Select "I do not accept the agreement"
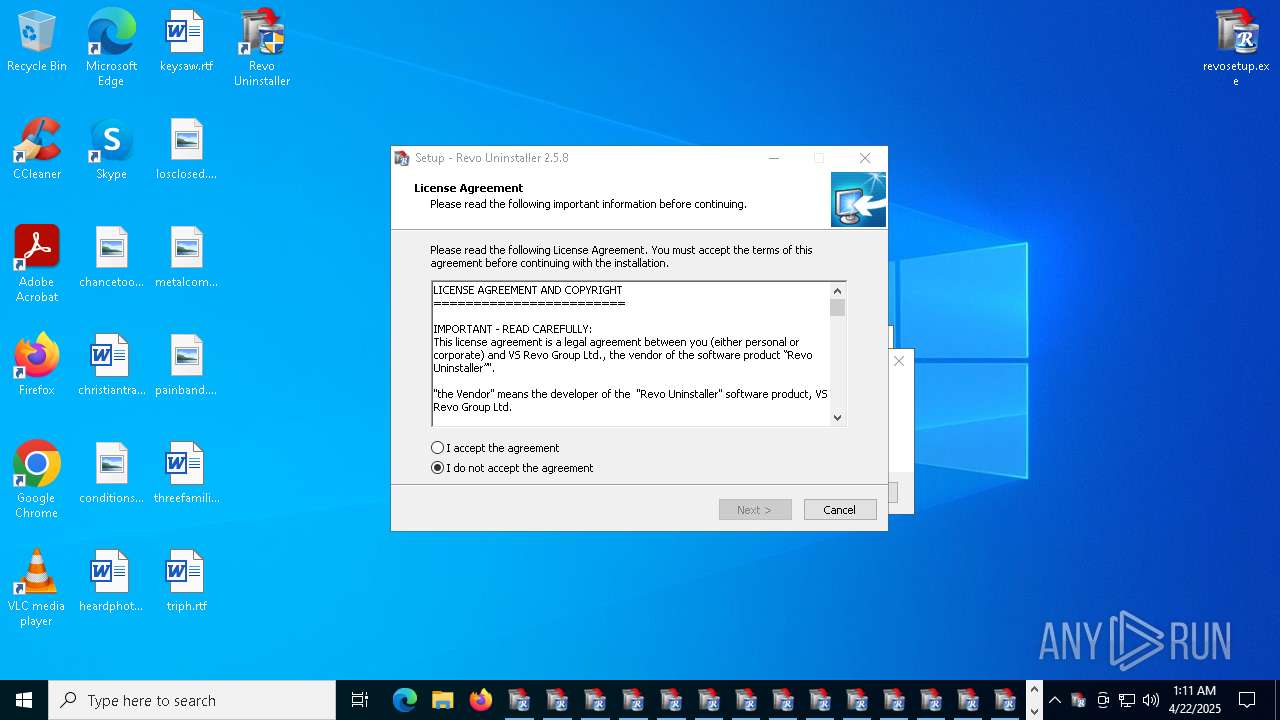Screen dimensions: 1280x720 (x=512, y=468)
